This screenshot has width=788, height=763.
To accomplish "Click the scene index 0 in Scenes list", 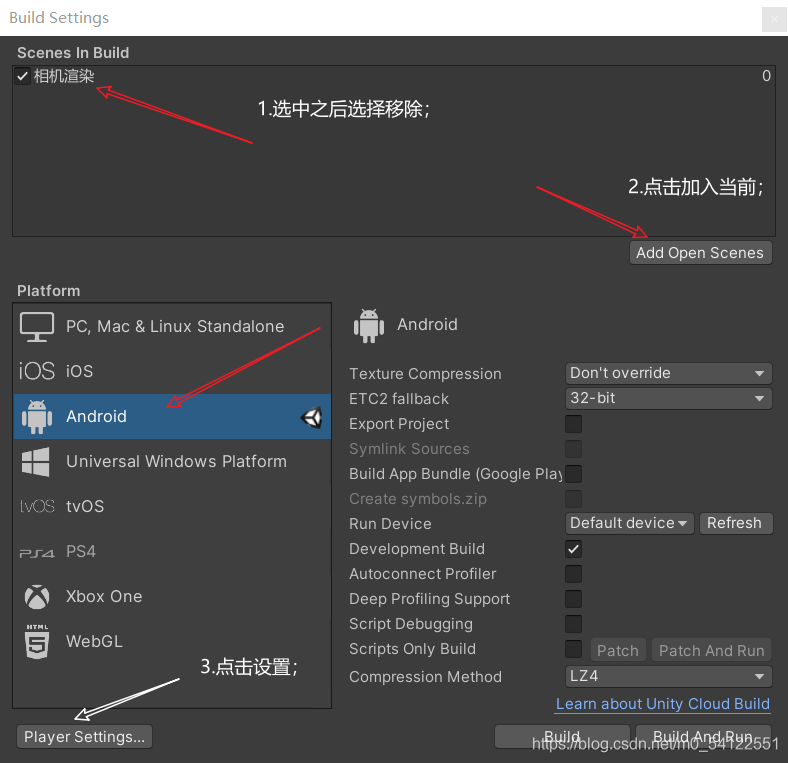I will pyautogui.click(x=766, y=76).
